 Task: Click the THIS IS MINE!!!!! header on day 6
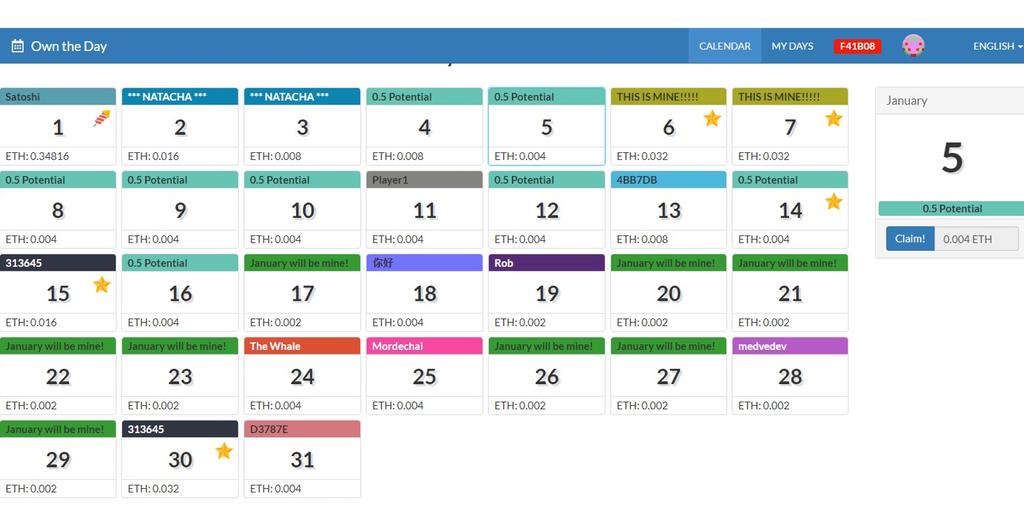point(669,97)
